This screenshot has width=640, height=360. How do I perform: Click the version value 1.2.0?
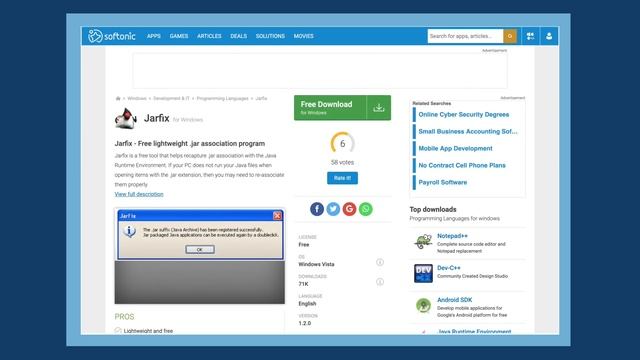coord(304,323)
